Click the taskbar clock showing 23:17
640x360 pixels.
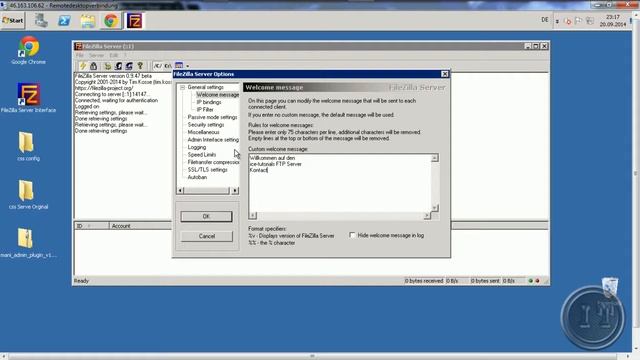613,21
